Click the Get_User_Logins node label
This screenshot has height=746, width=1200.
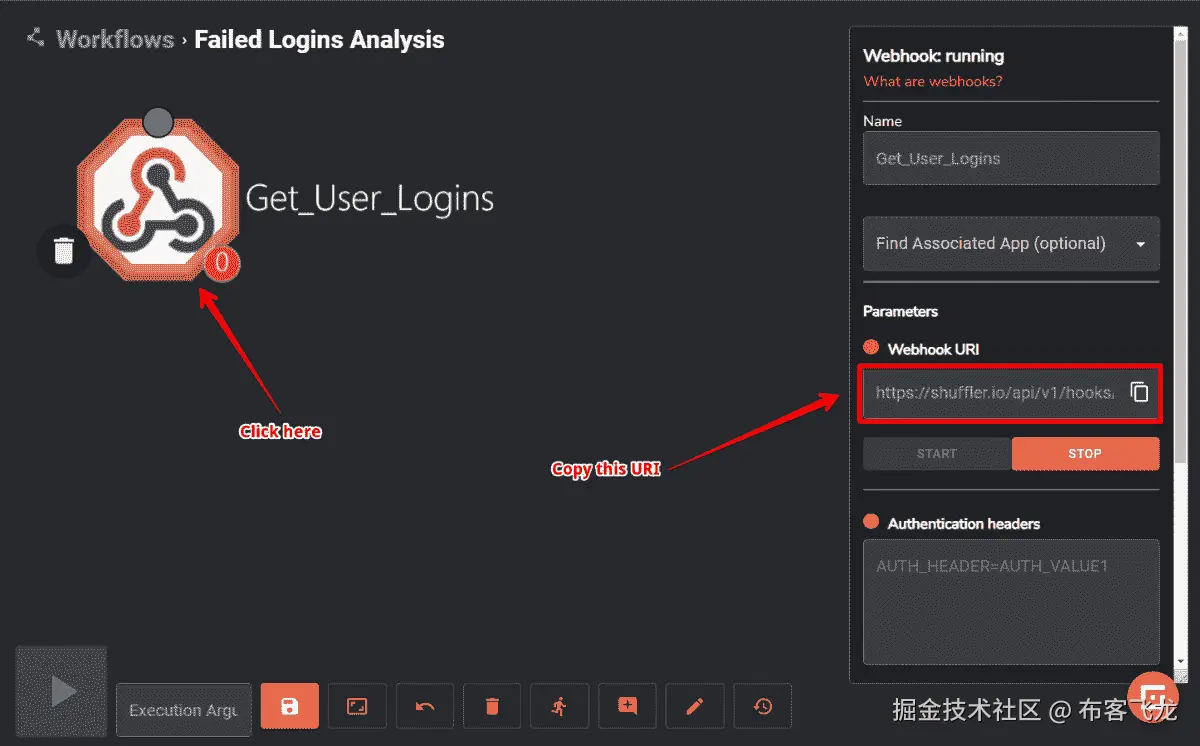pyautogui.click(x=370, y=198)
